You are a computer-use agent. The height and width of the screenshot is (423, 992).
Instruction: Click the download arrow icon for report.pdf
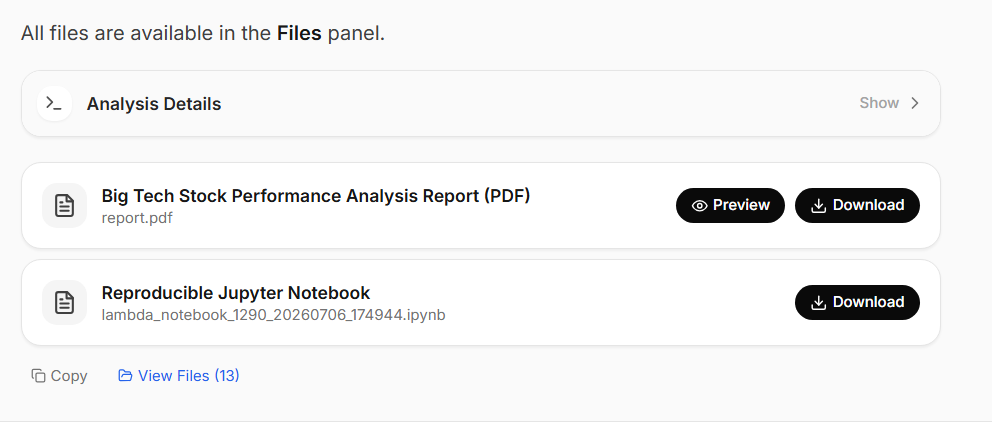pyautogui.click(x=819, y=205)
